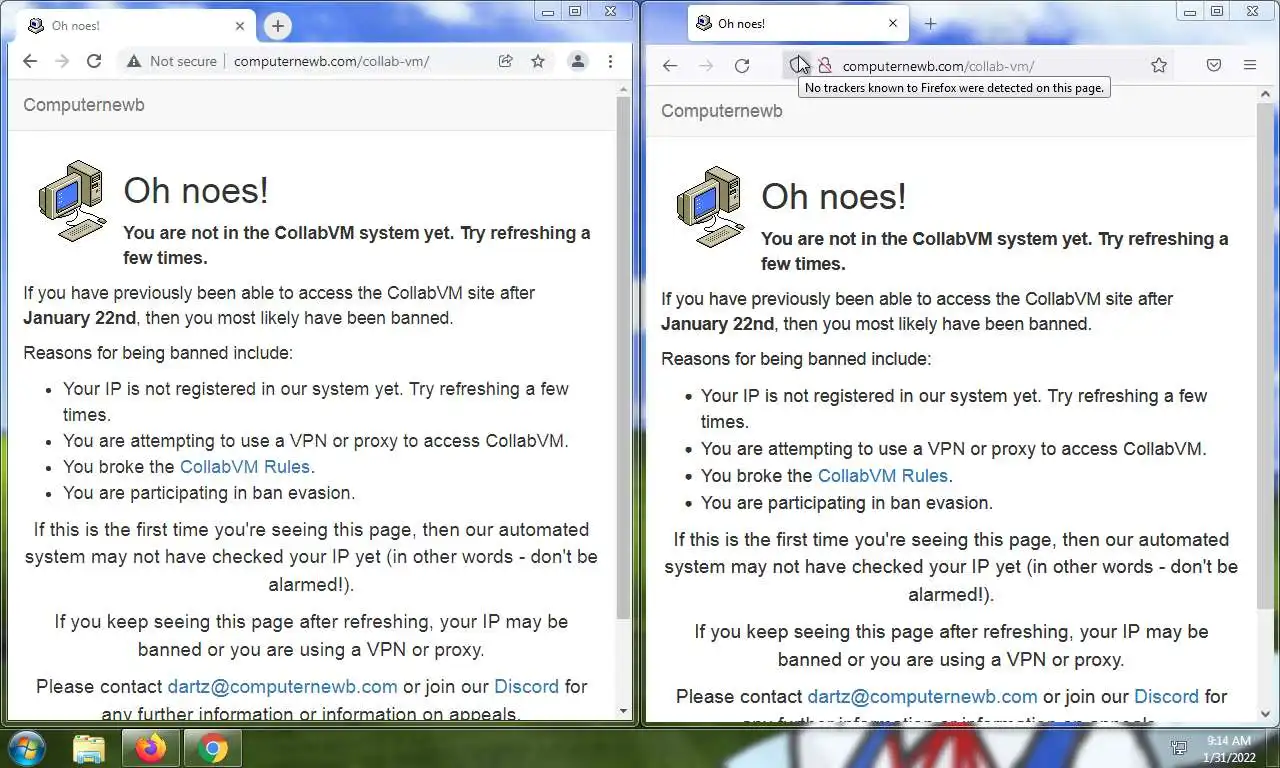Image resolution: width=1280 pixels, height=768 pixels.
Task: Click dartz@computernewb.com email in Firefox window
Action: 922,696
